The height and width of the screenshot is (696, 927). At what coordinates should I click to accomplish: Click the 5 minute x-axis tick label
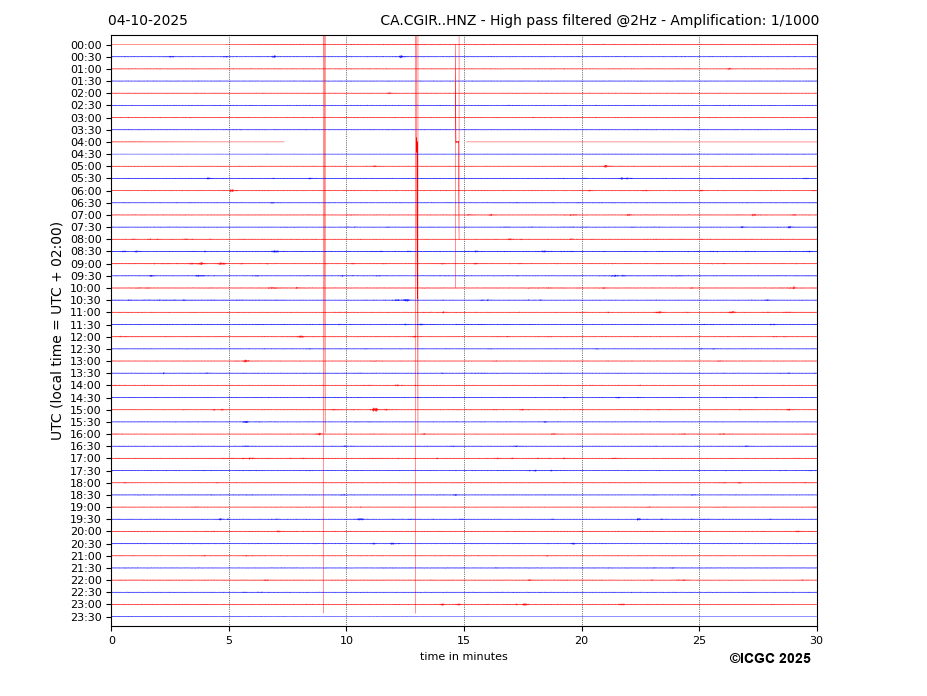point(229,641)
